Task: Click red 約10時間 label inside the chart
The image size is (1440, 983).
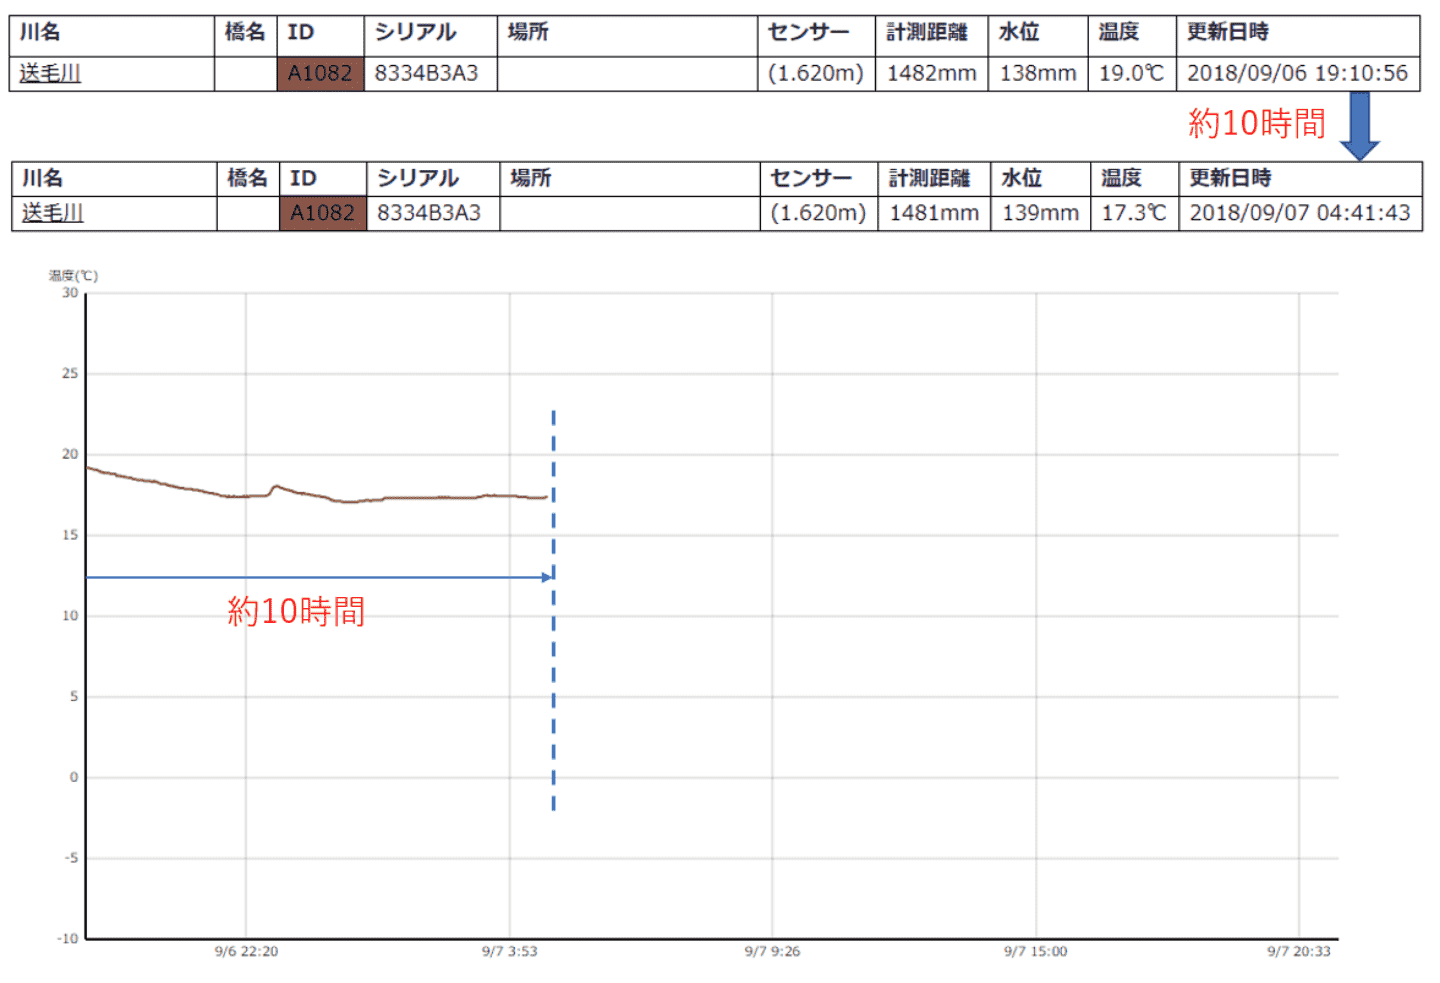Action: coord(296,611)
